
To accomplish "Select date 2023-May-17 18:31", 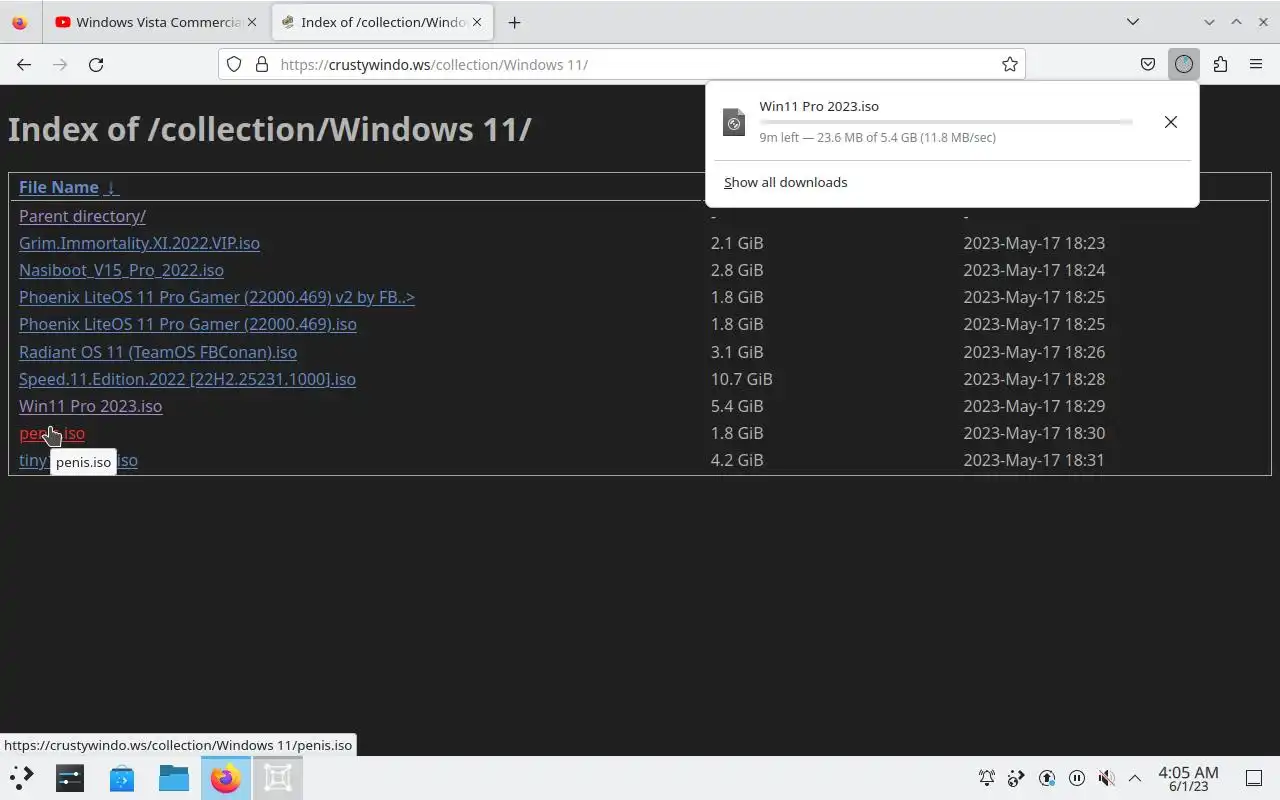I will (1034, 460).
